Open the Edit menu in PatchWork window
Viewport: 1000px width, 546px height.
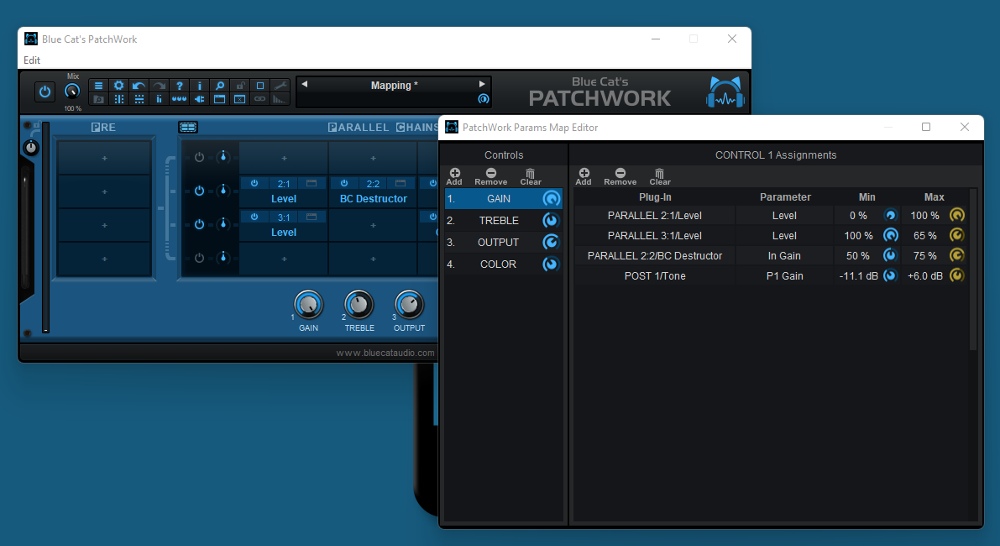(32, 60)
